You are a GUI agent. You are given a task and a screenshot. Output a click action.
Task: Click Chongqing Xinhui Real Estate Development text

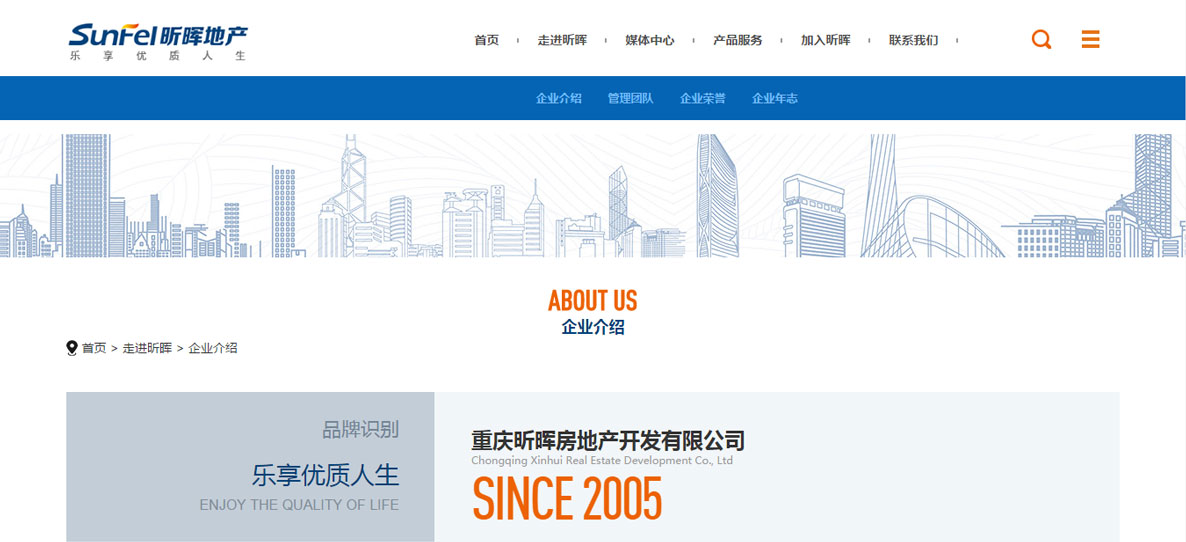602,460
